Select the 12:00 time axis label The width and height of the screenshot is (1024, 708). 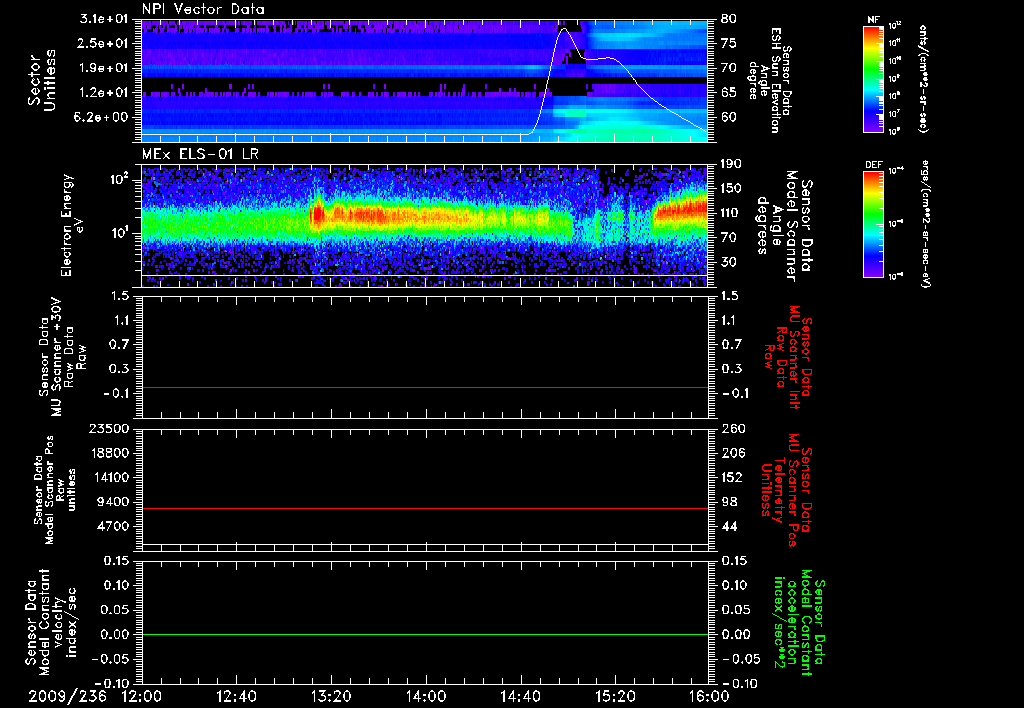[142, 696]
